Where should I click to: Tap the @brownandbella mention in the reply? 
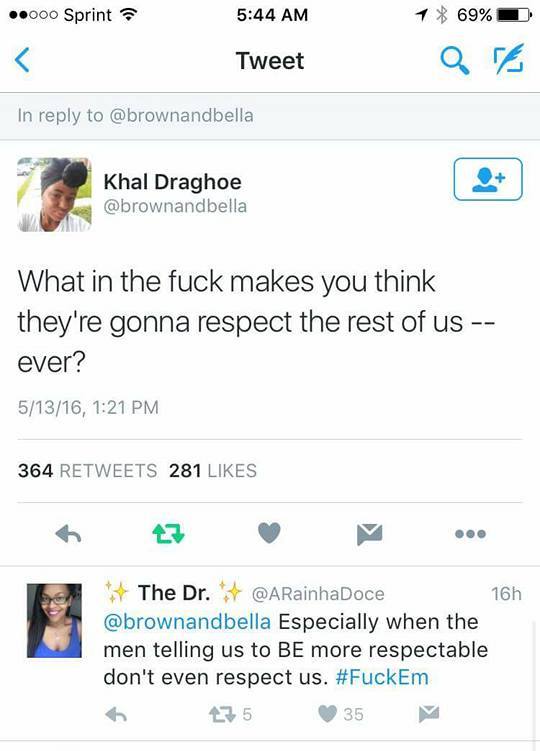(x=187, y=622)
